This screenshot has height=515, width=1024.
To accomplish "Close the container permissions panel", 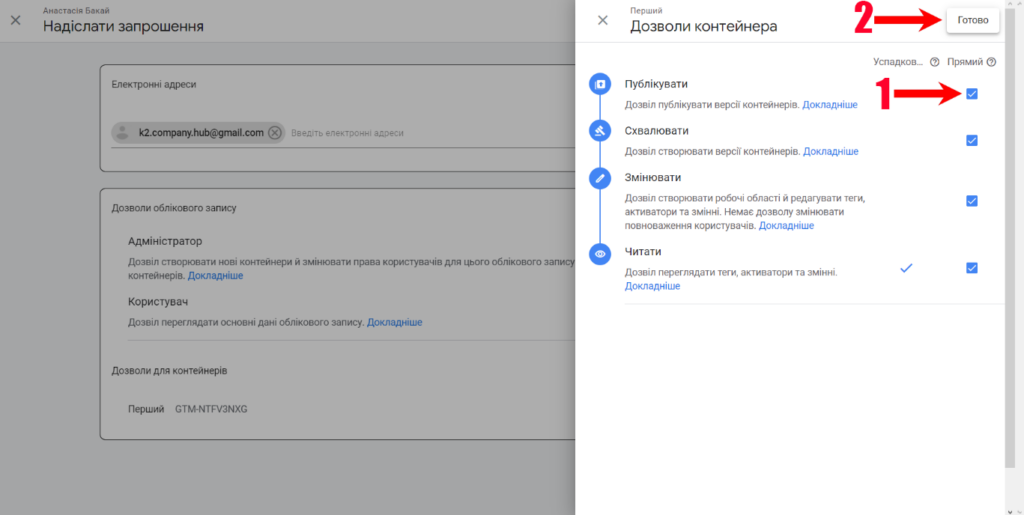I will tap(602, 20).
